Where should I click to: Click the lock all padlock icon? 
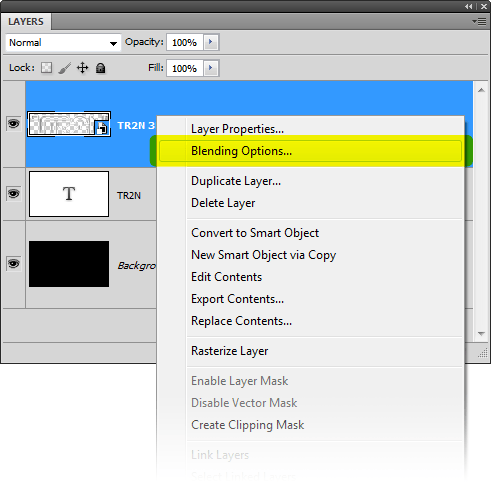[x=101, y=68]
